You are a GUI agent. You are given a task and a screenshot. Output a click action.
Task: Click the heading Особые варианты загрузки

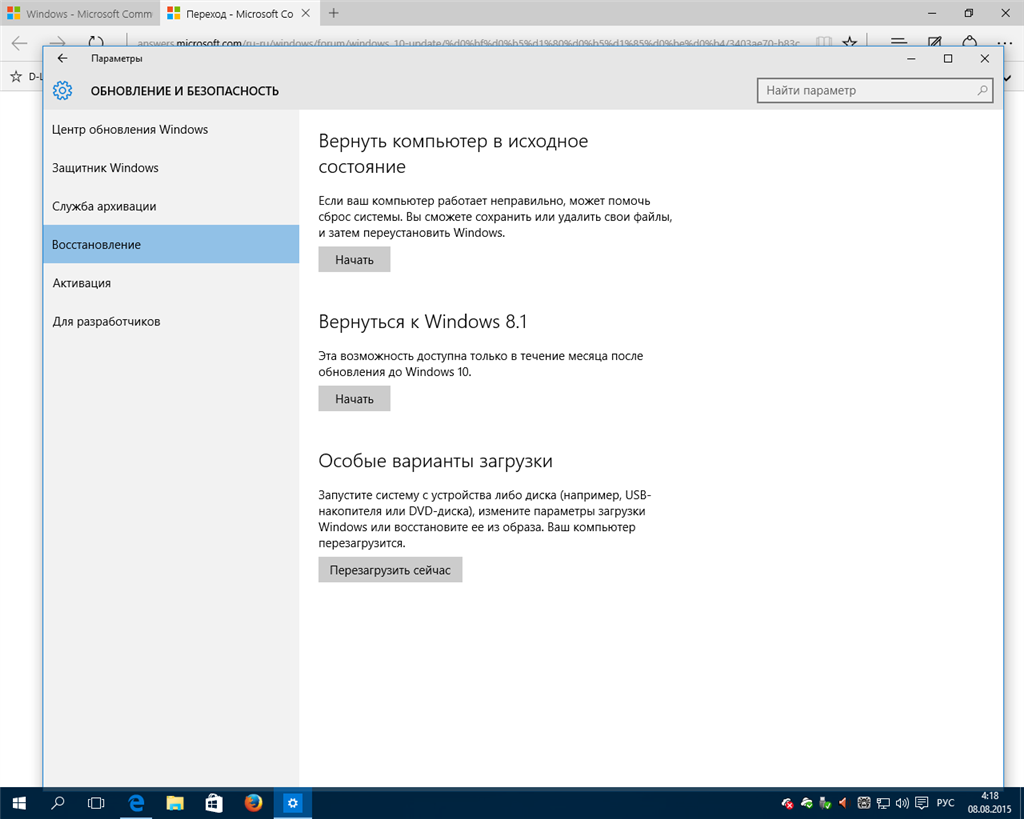point(436,460)
